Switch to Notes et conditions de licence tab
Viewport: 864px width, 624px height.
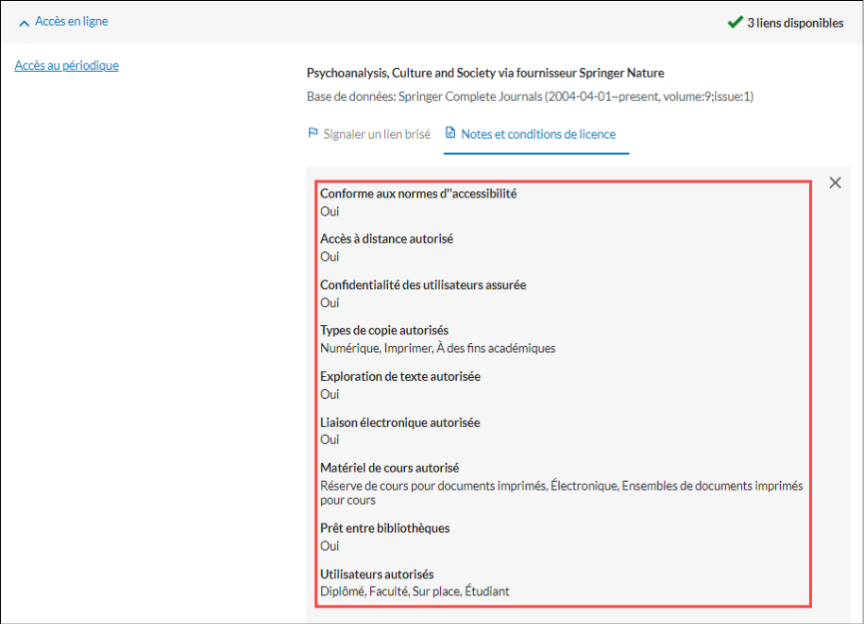538,134
